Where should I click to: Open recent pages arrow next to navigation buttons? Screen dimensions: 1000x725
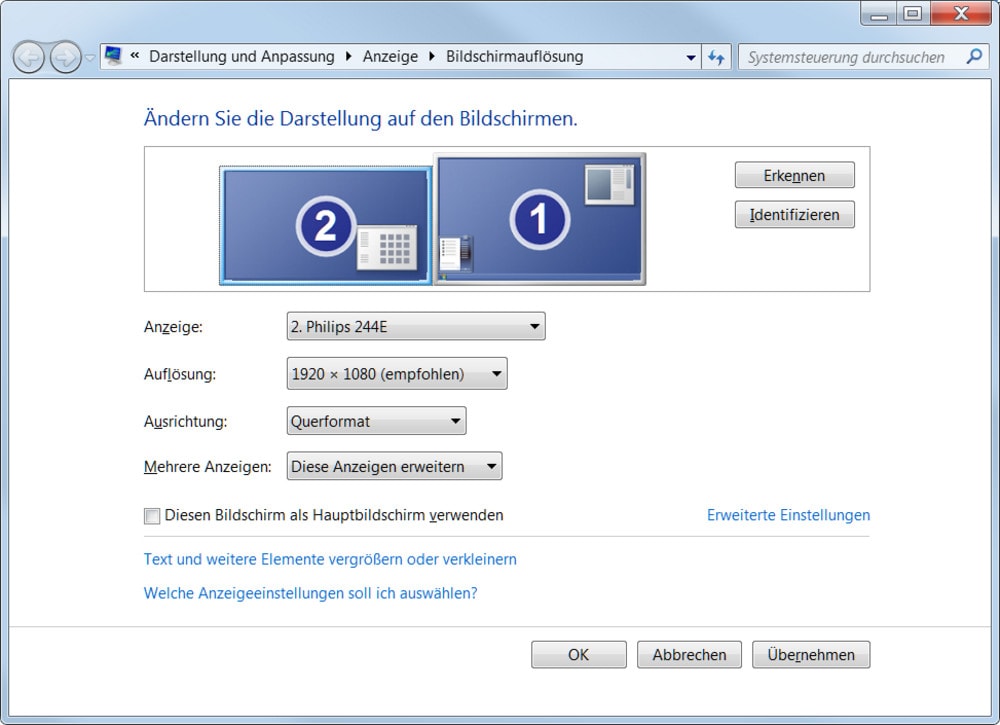(90, 58)
